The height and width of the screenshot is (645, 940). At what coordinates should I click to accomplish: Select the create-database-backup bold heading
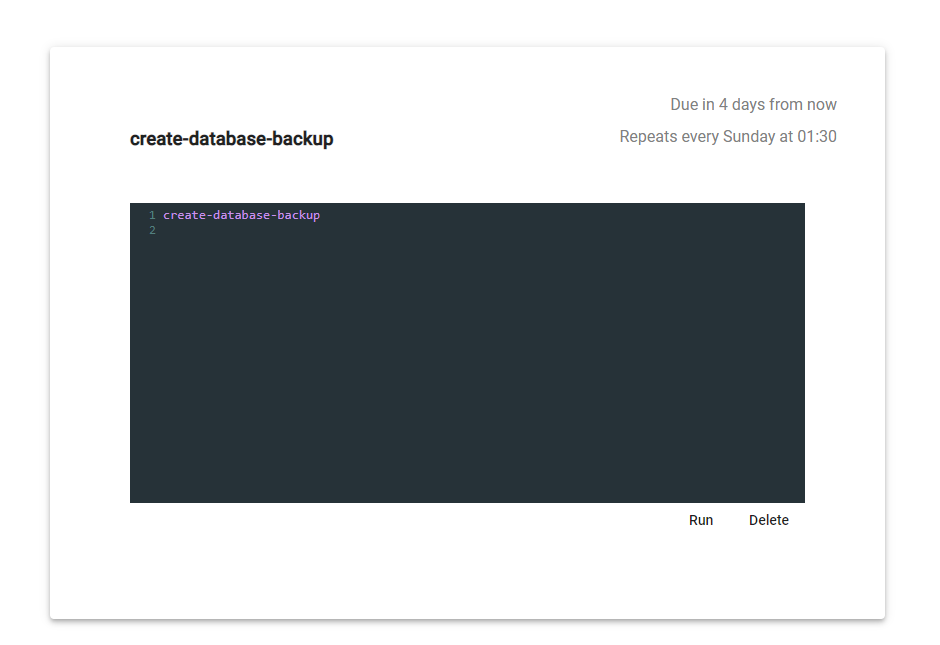pyautogui.click(x=231, y=139)
